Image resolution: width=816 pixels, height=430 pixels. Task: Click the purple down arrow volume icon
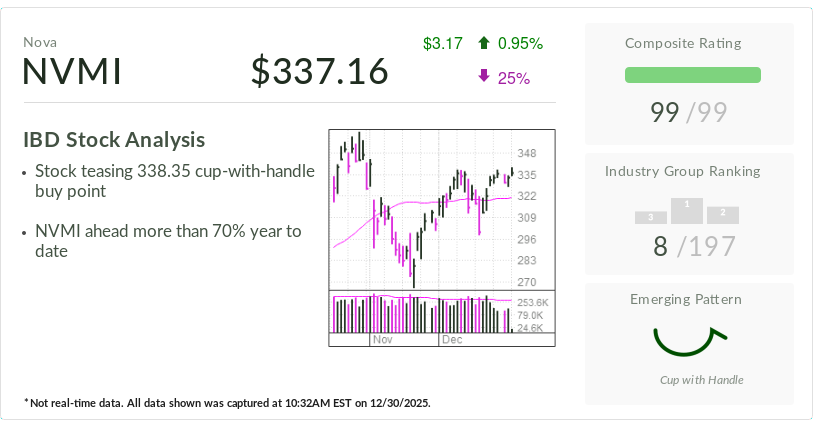484,77
